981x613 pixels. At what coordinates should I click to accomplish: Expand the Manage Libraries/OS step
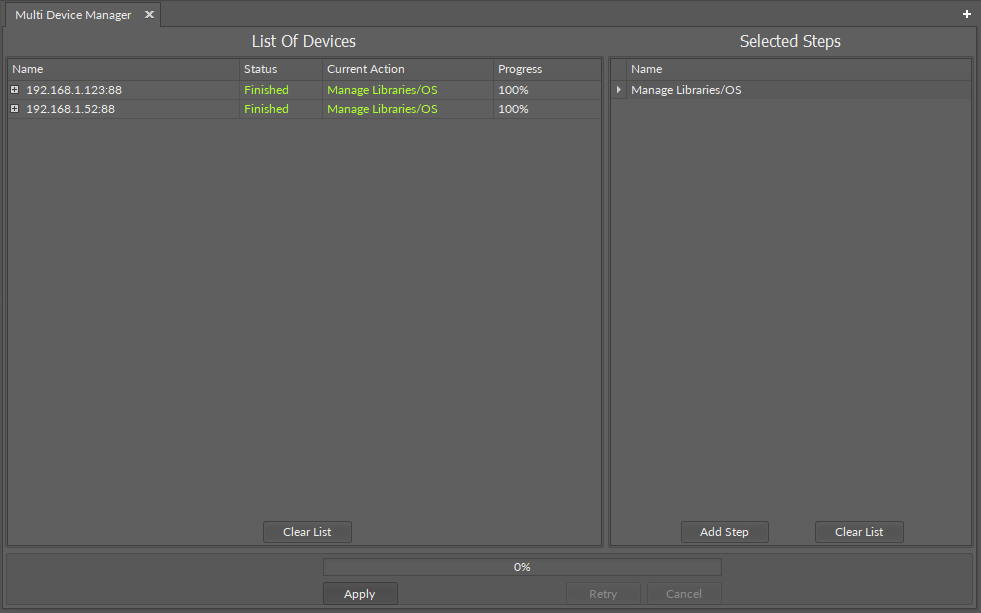pyautogui.click(x=618, y=89)
